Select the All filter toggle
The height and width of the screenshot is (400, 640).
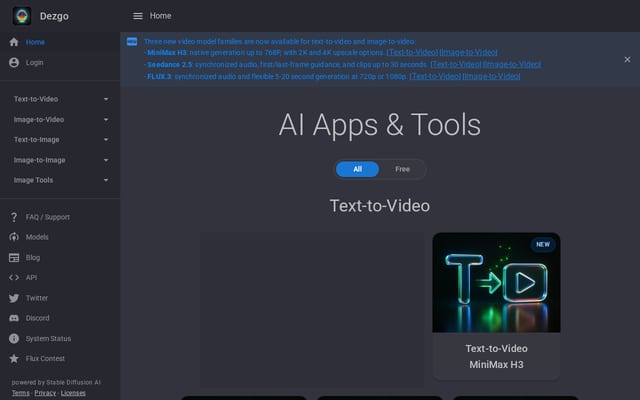(357, 169)
